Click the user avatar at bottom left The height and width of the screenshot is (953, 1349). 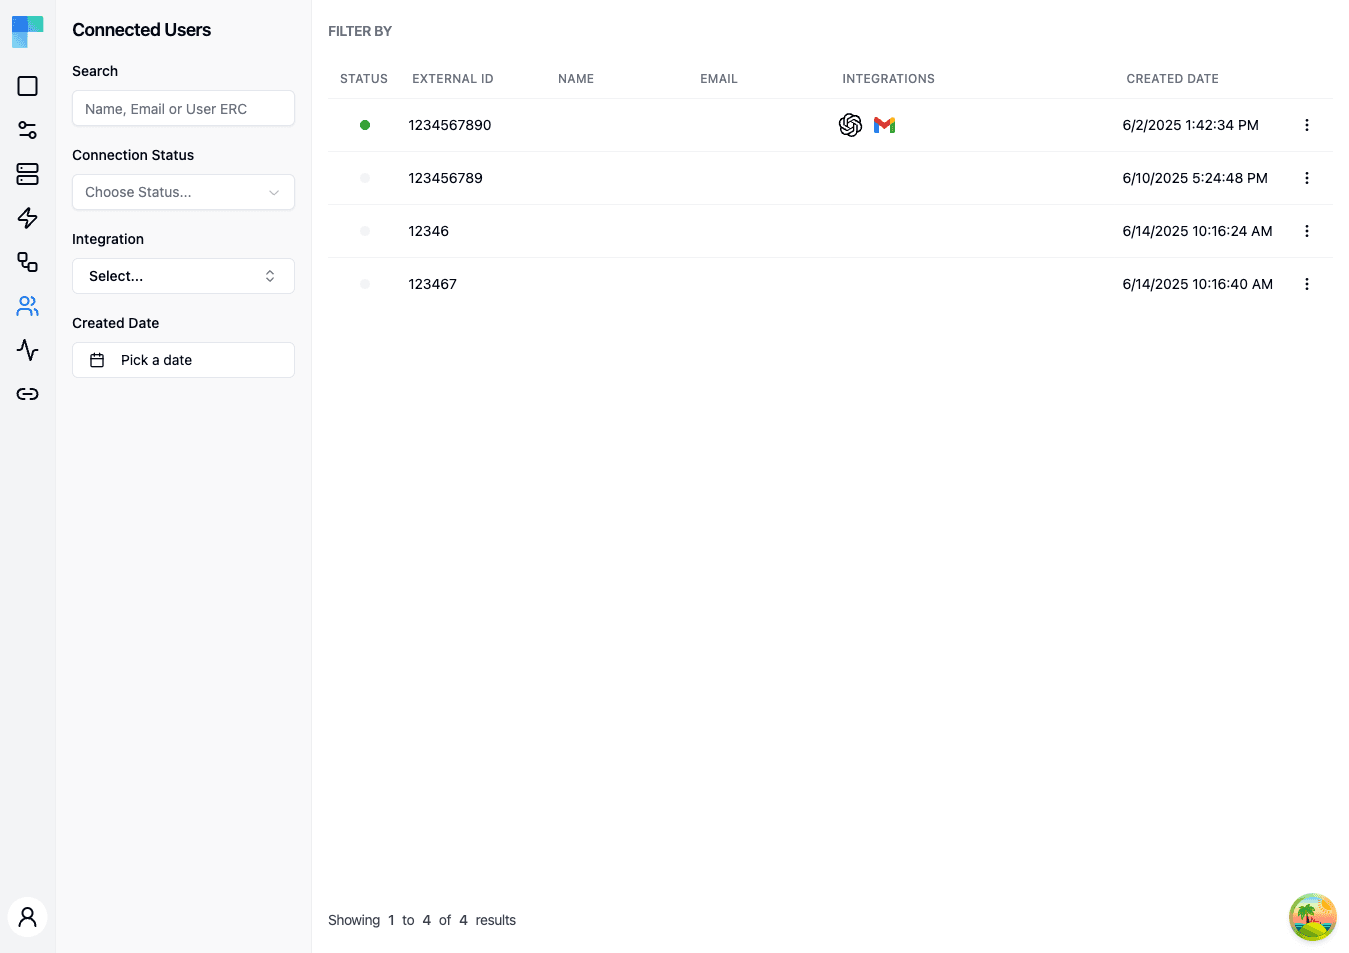pos(27,916)
